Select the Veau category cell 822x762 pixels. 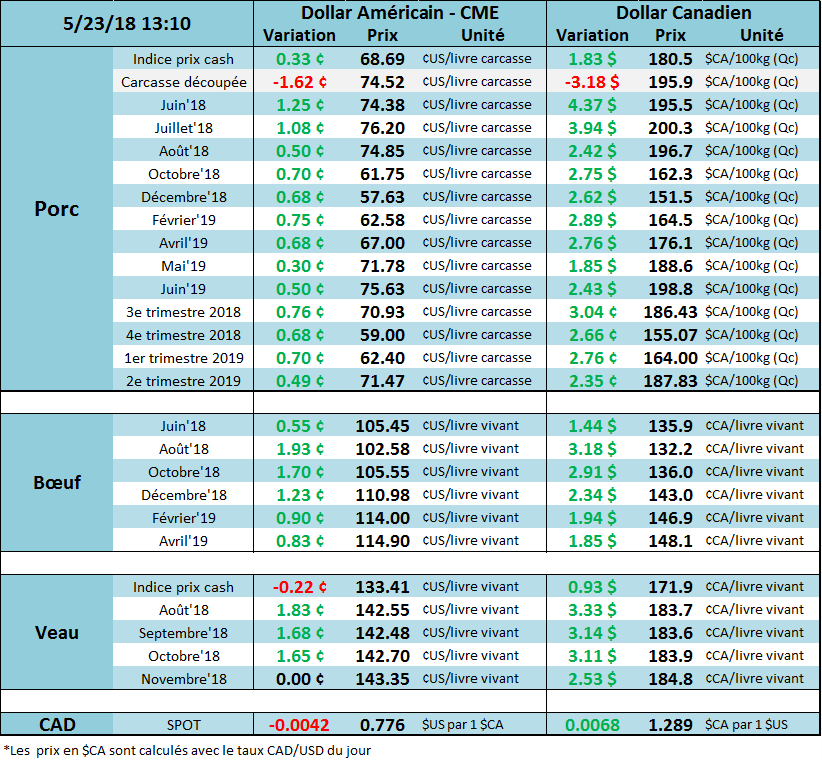56,632
